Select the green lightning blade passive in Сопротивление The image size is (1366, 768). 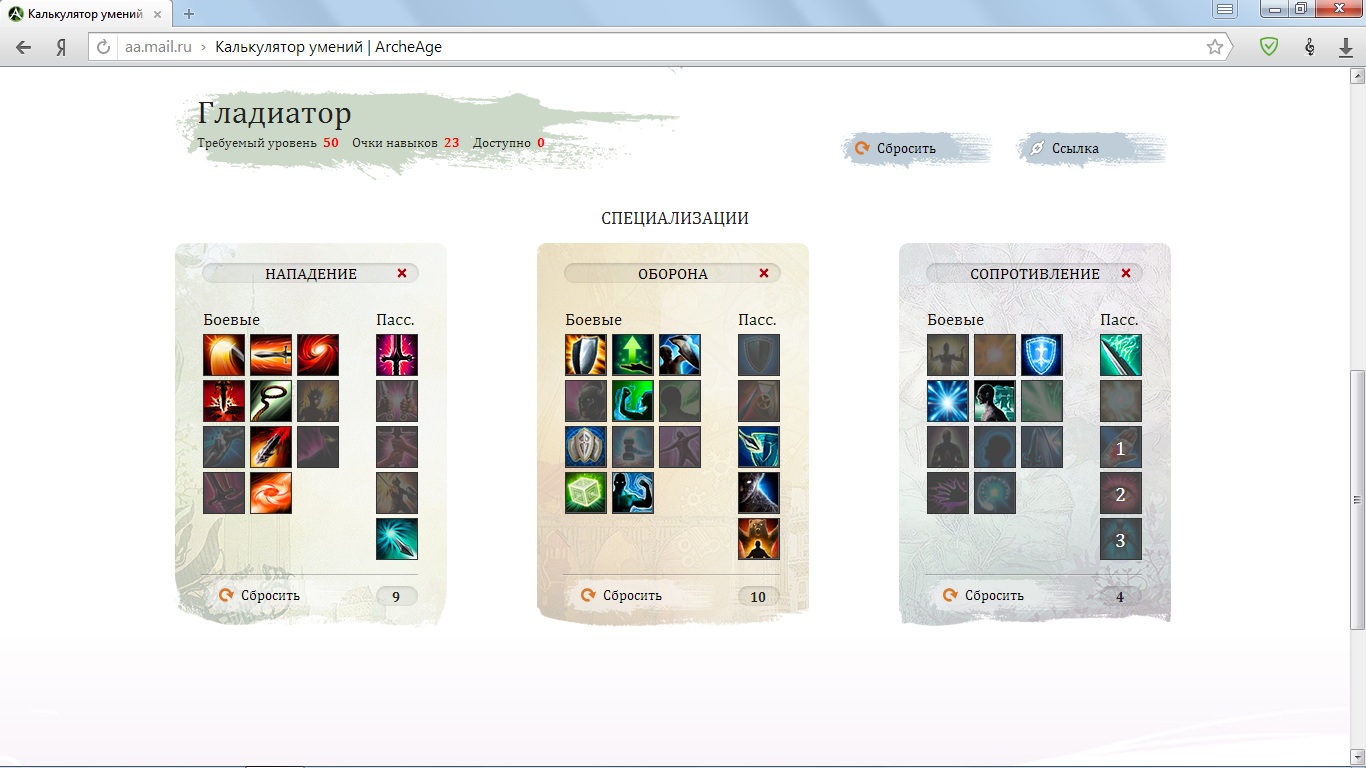pos(1121,355)
